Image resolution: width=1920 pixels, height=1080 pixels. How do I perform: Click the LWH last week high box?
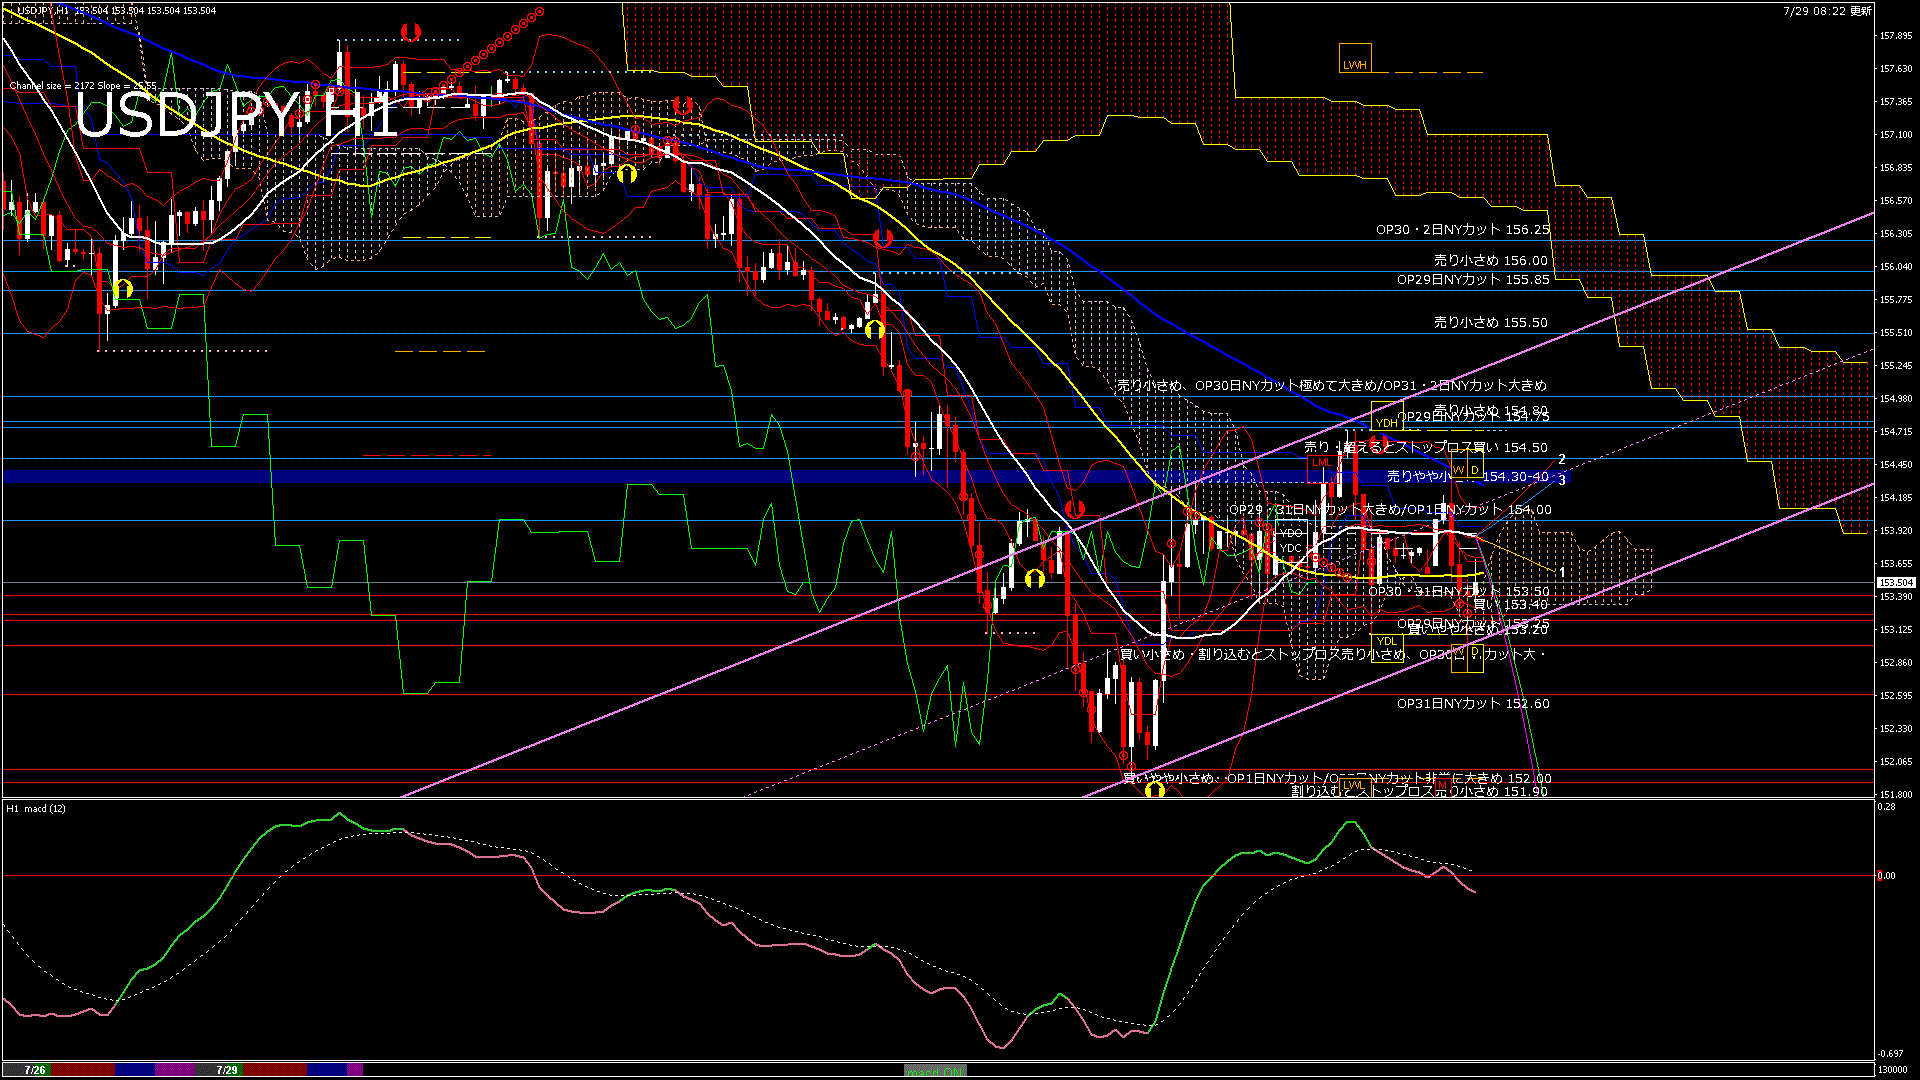pos(1355,59)
